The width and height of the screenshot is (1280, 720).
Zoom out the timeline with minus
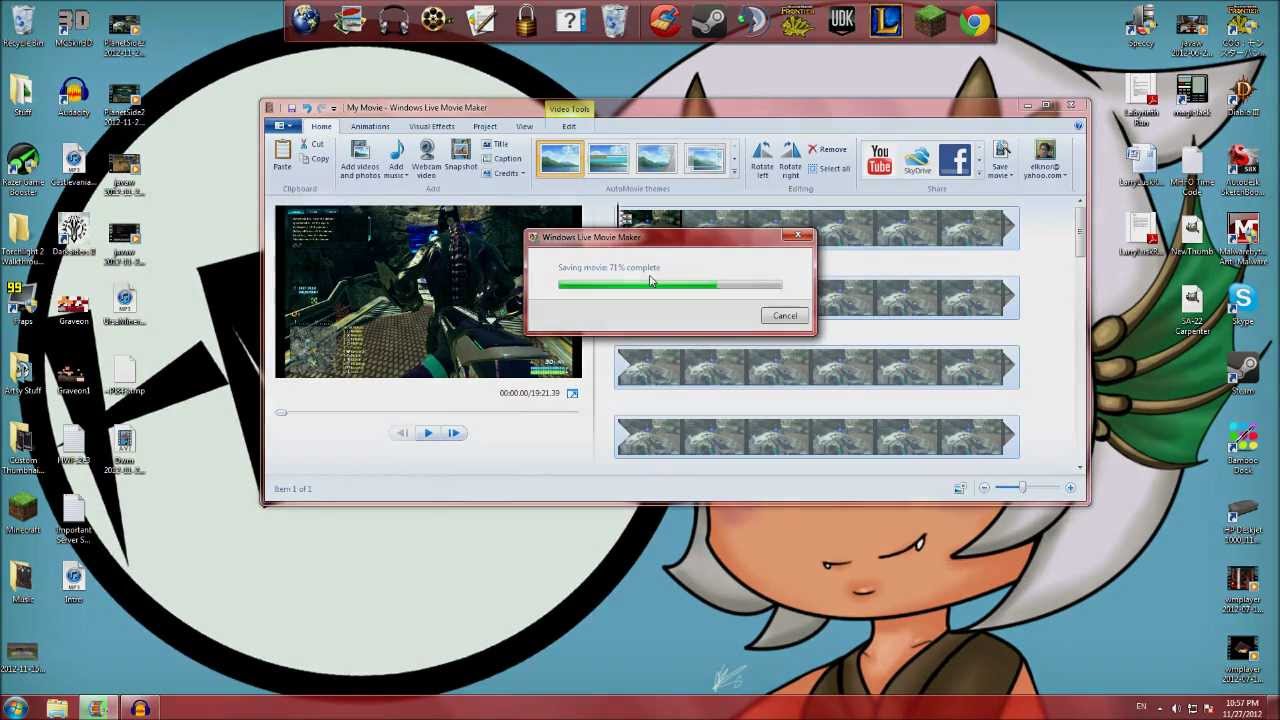coord(984,488)
